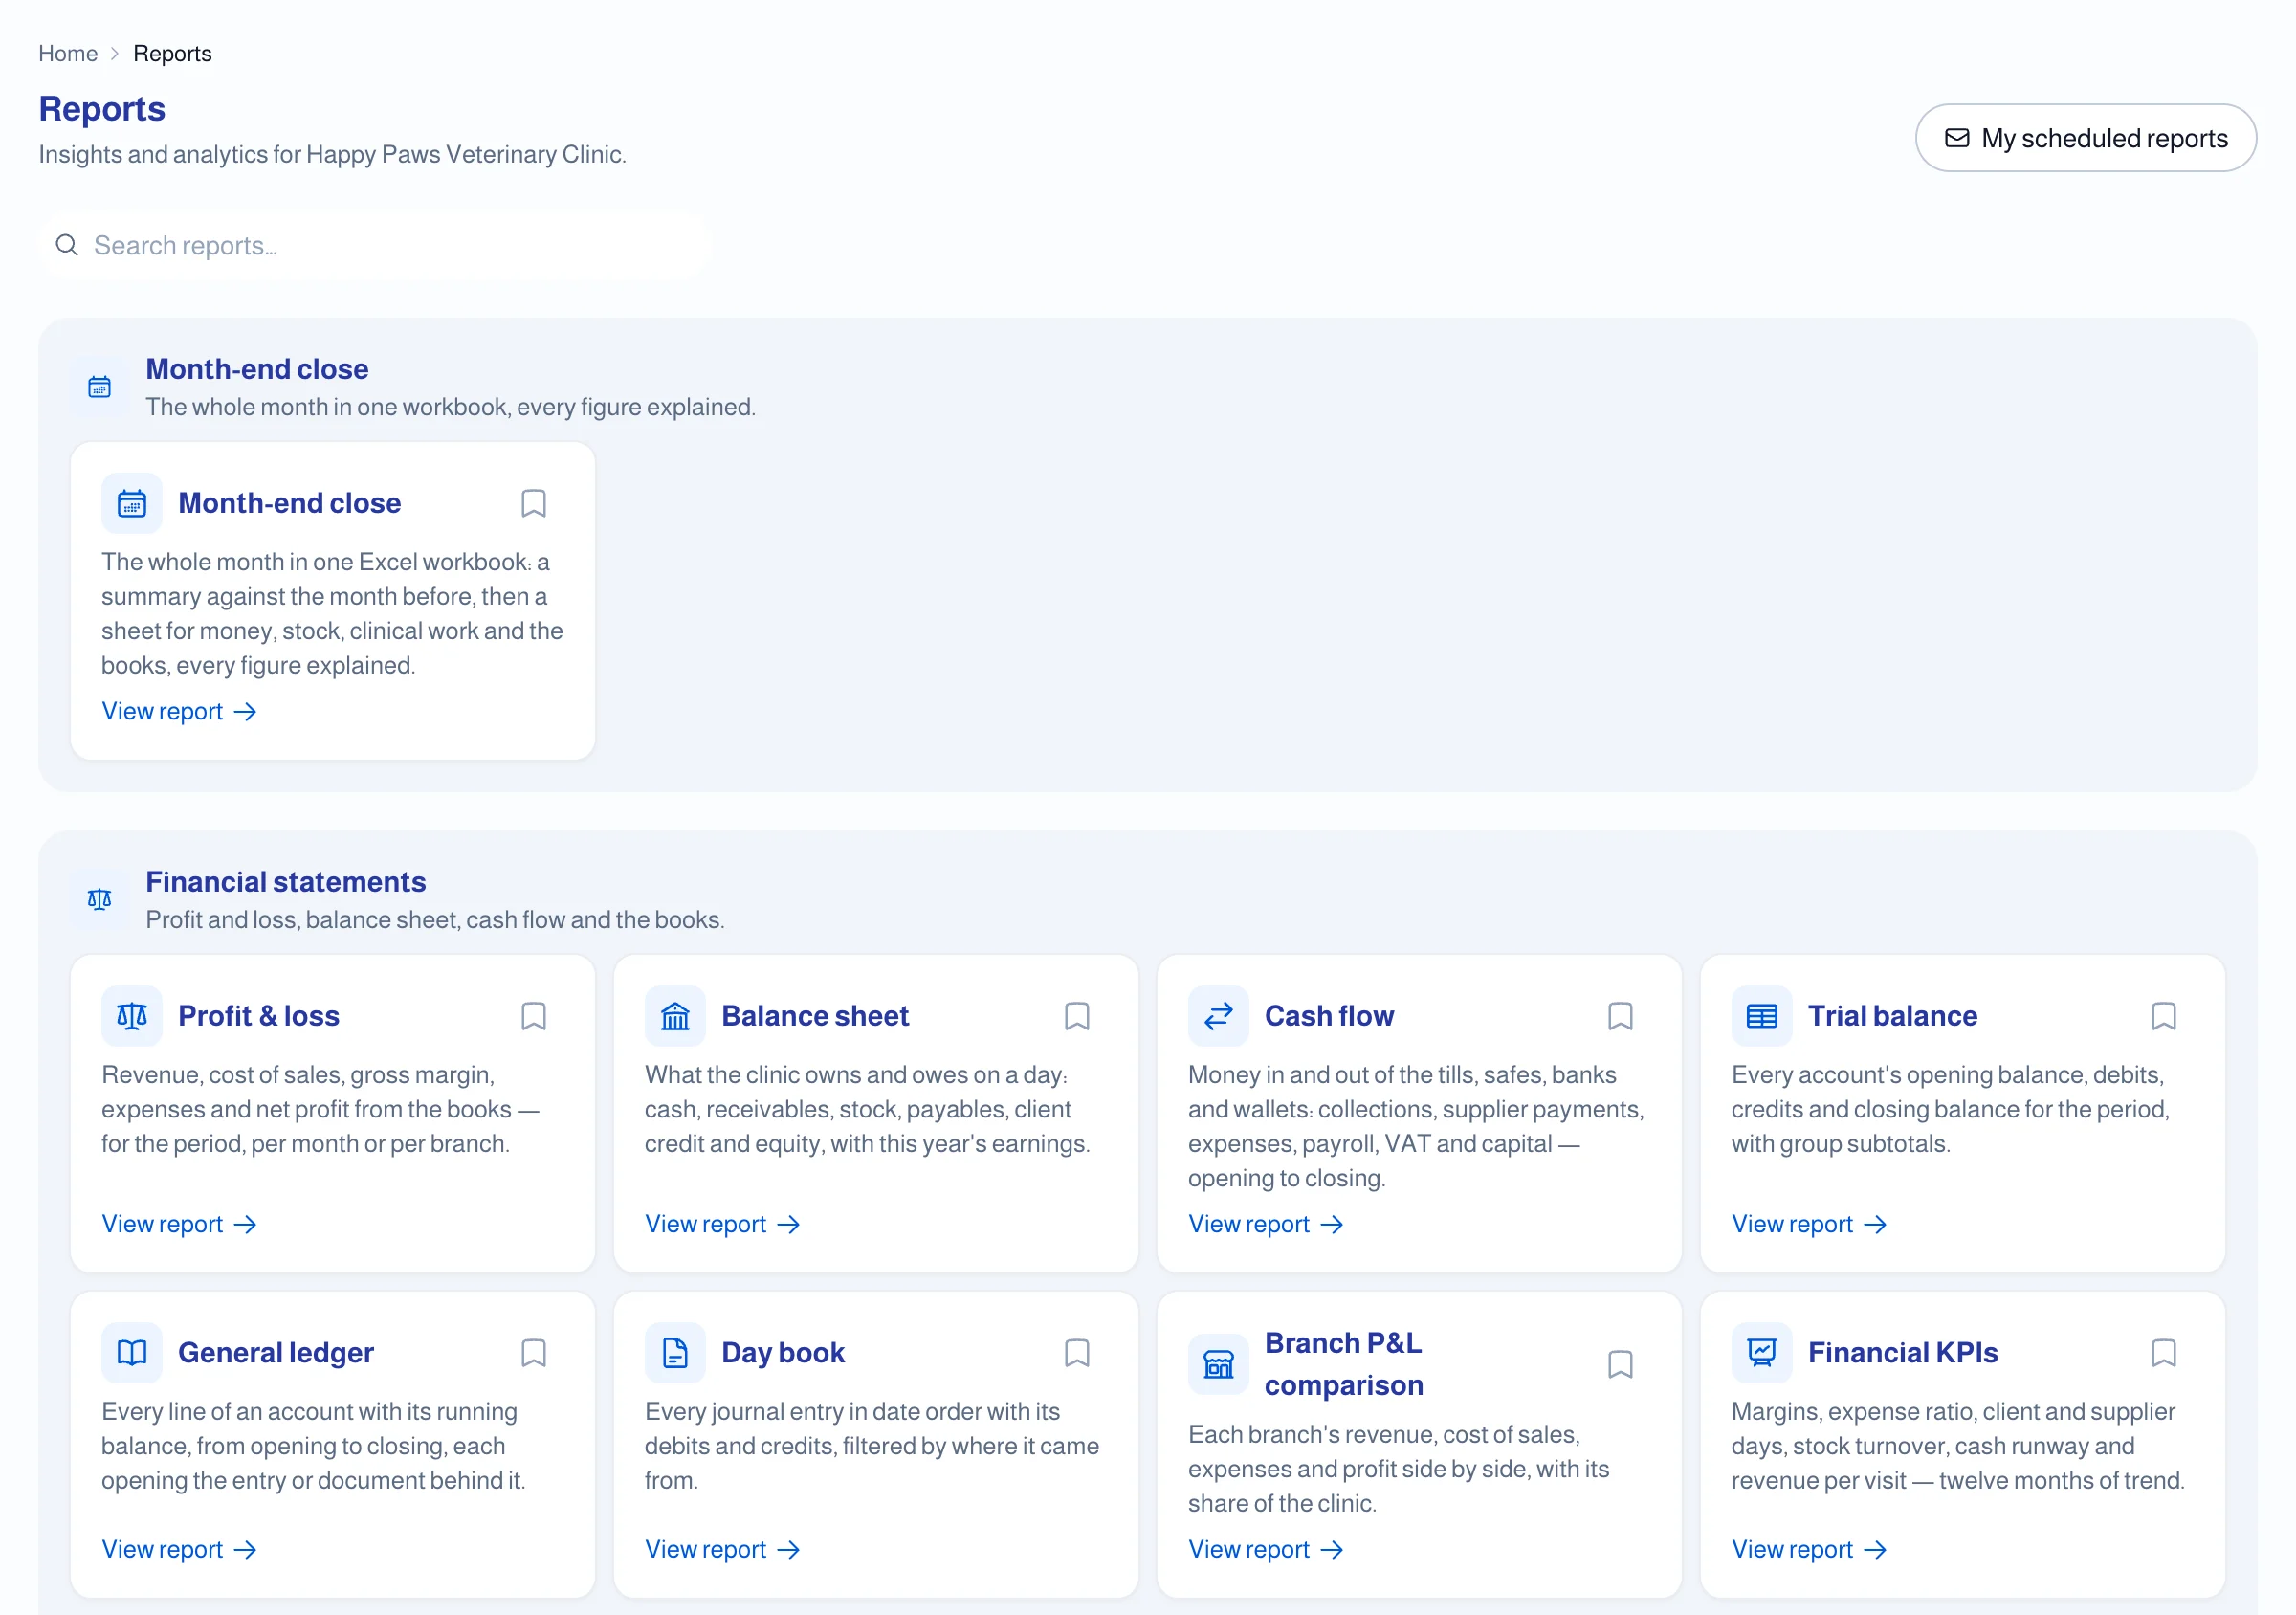This screenshot has height=1615, width=2296.
Task: View report for Month-end close
Action: tap(179, 711)
